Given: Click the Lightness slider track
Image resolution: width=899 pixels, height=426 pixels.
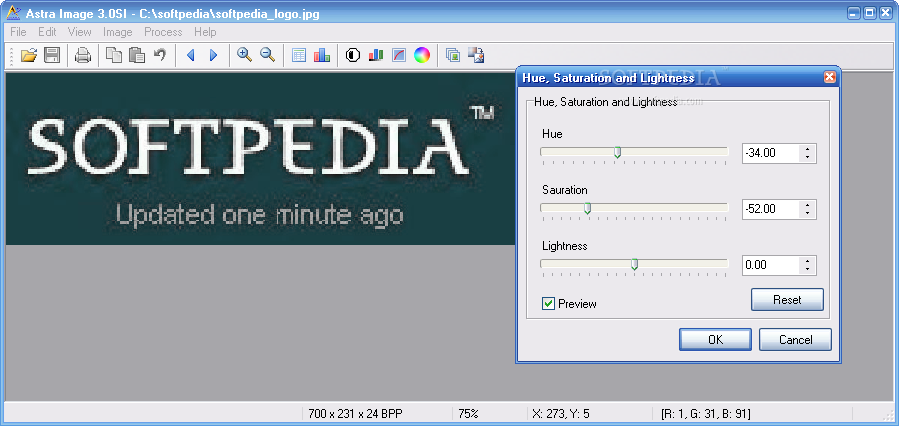Looking at the screenshot, I should [634, 264].
